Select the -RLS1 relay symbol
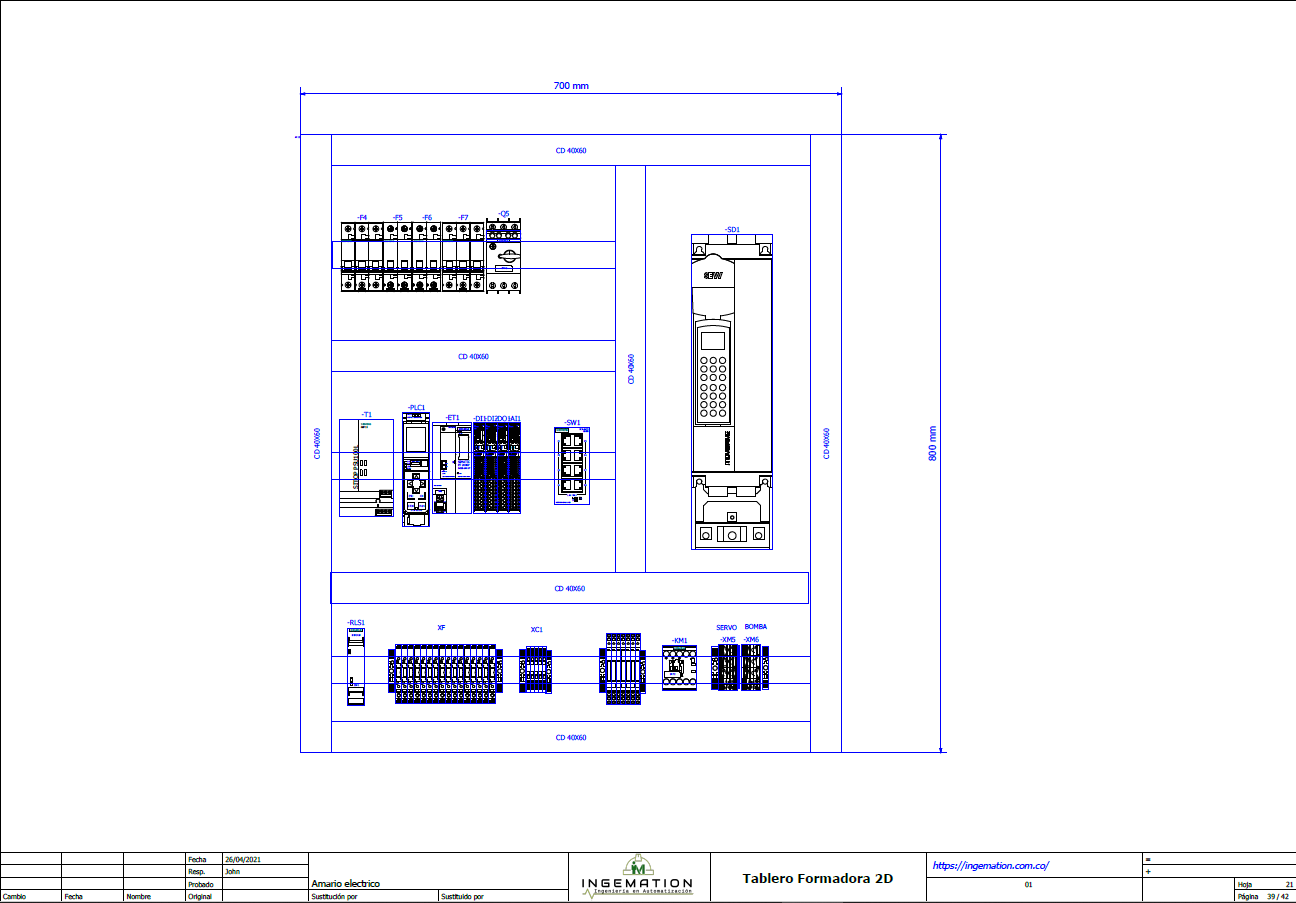 point(356,667)
